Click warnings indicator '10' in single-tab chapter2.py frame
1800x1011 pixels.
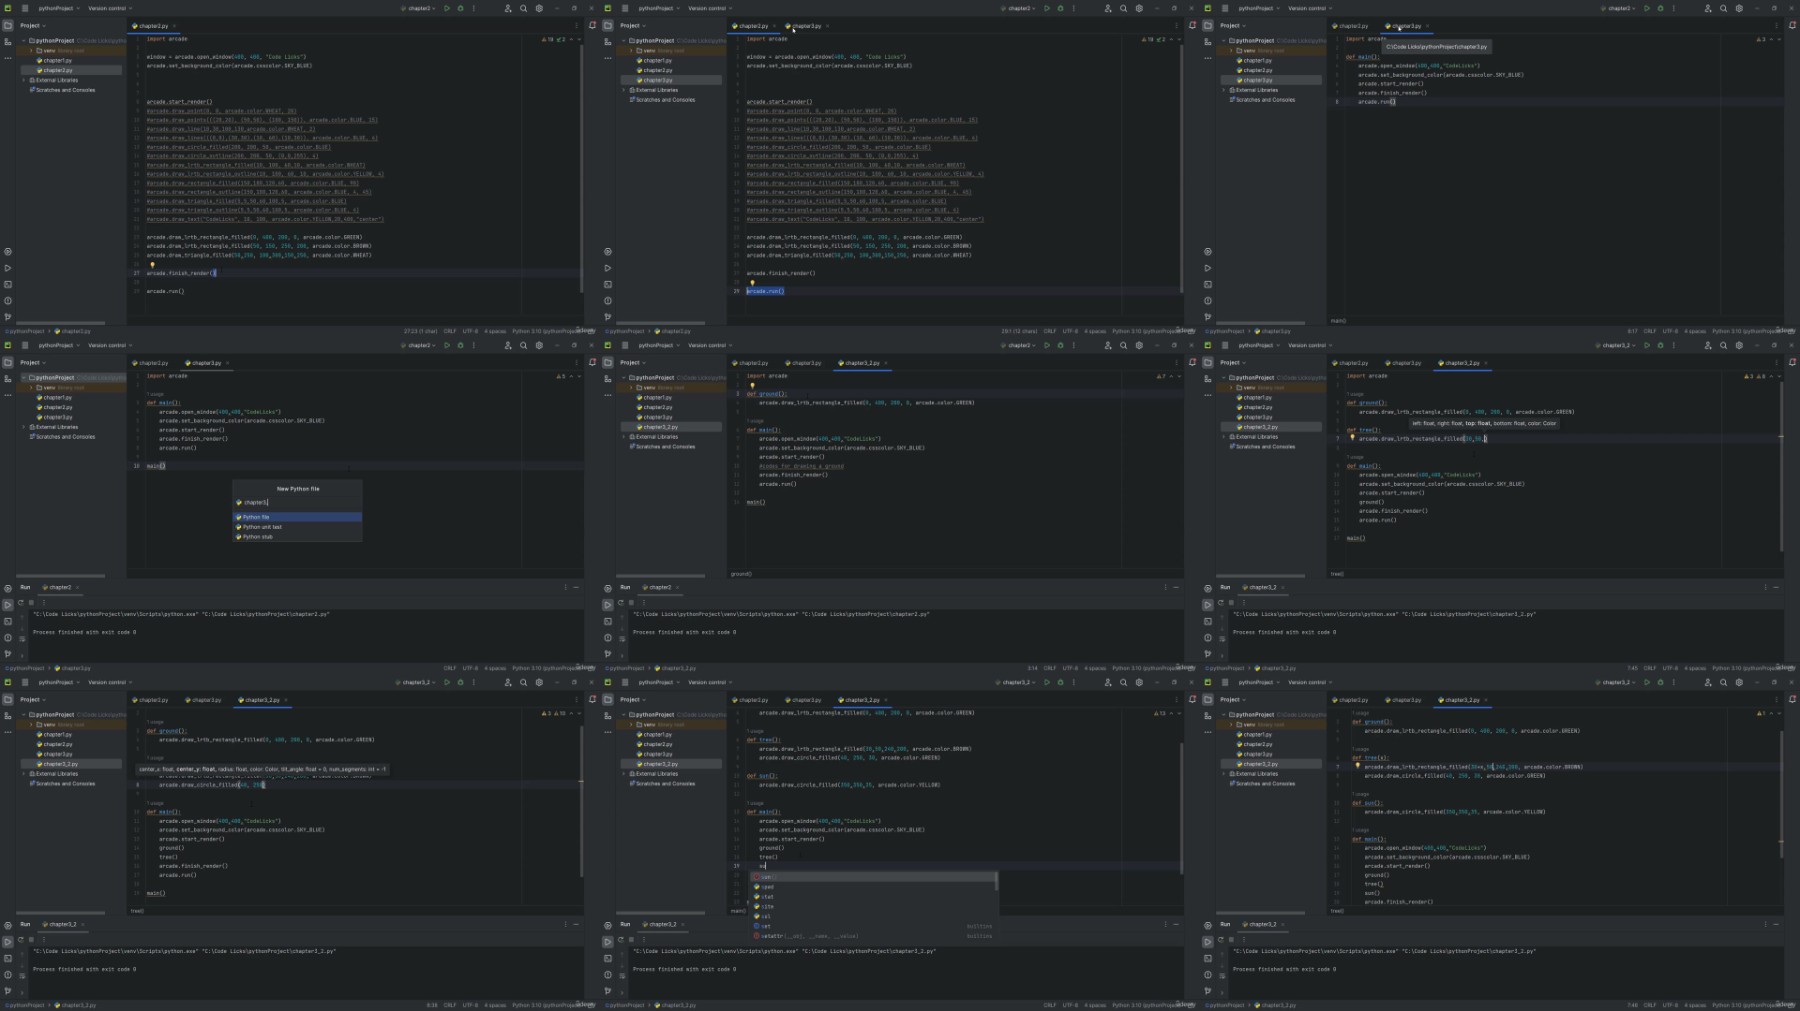pos(549,39)
